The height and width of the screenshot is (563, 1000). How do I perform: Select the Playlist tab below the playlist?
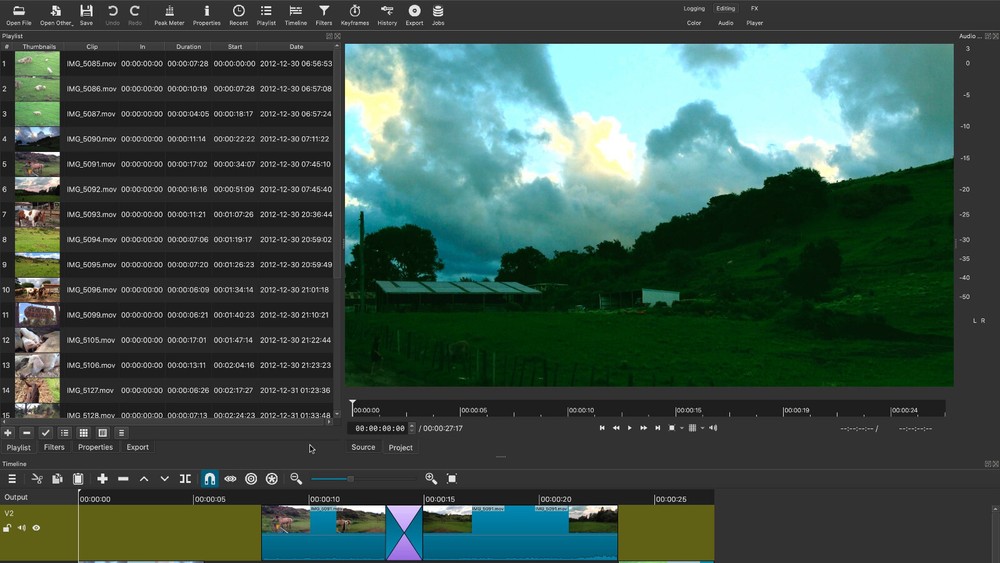click(x=18, y=448)
